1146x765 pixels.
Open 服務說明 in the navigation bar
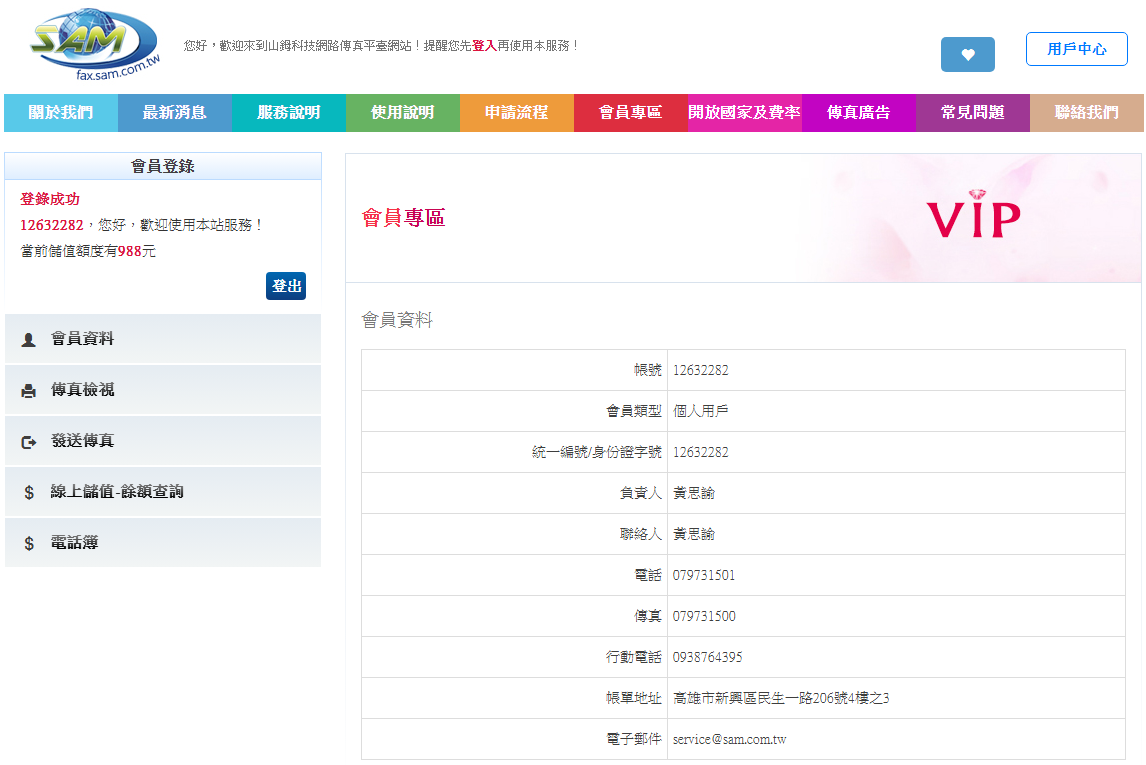pos(288,112)
